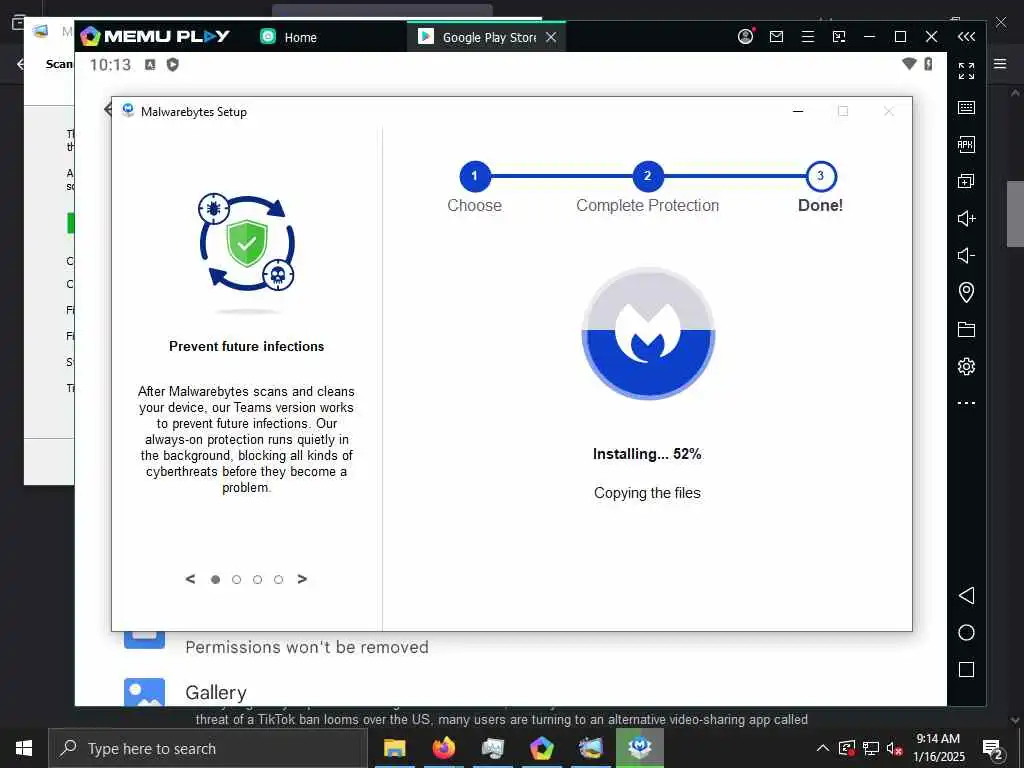Open the taskbar clock showing 9:14 AM
The image size is (1024, 768).
938,748
